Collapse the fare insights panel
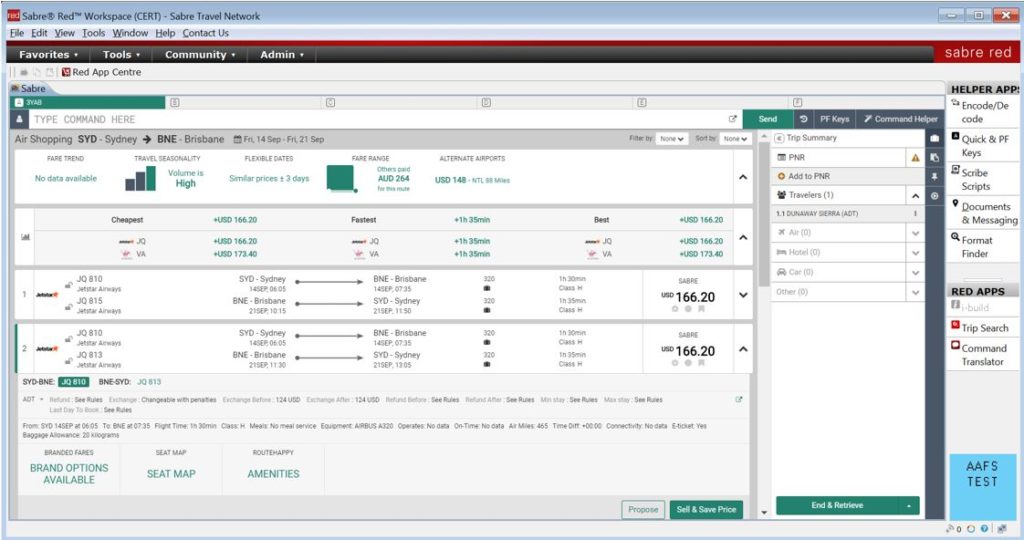Screen dimensions: 1024x540 (x=743, y=177)
